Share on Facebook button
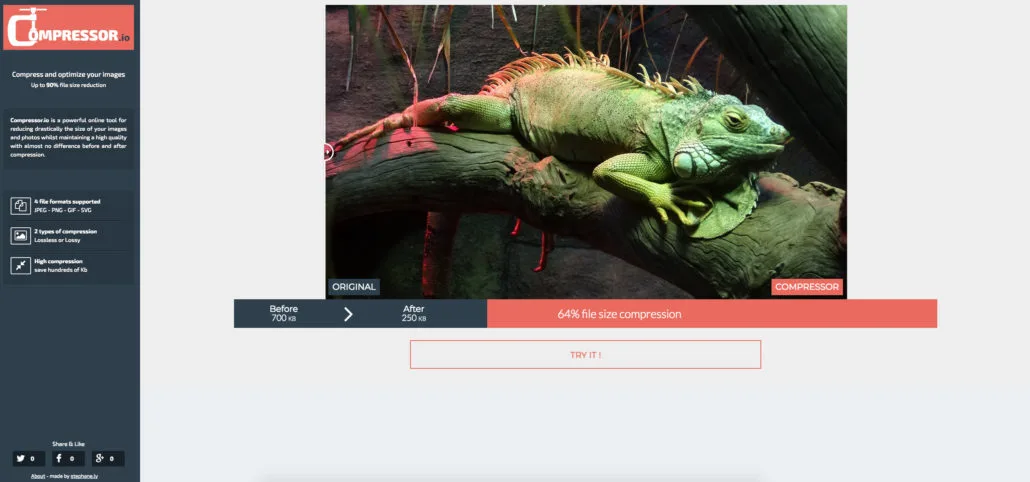 [x=68, y=458]
